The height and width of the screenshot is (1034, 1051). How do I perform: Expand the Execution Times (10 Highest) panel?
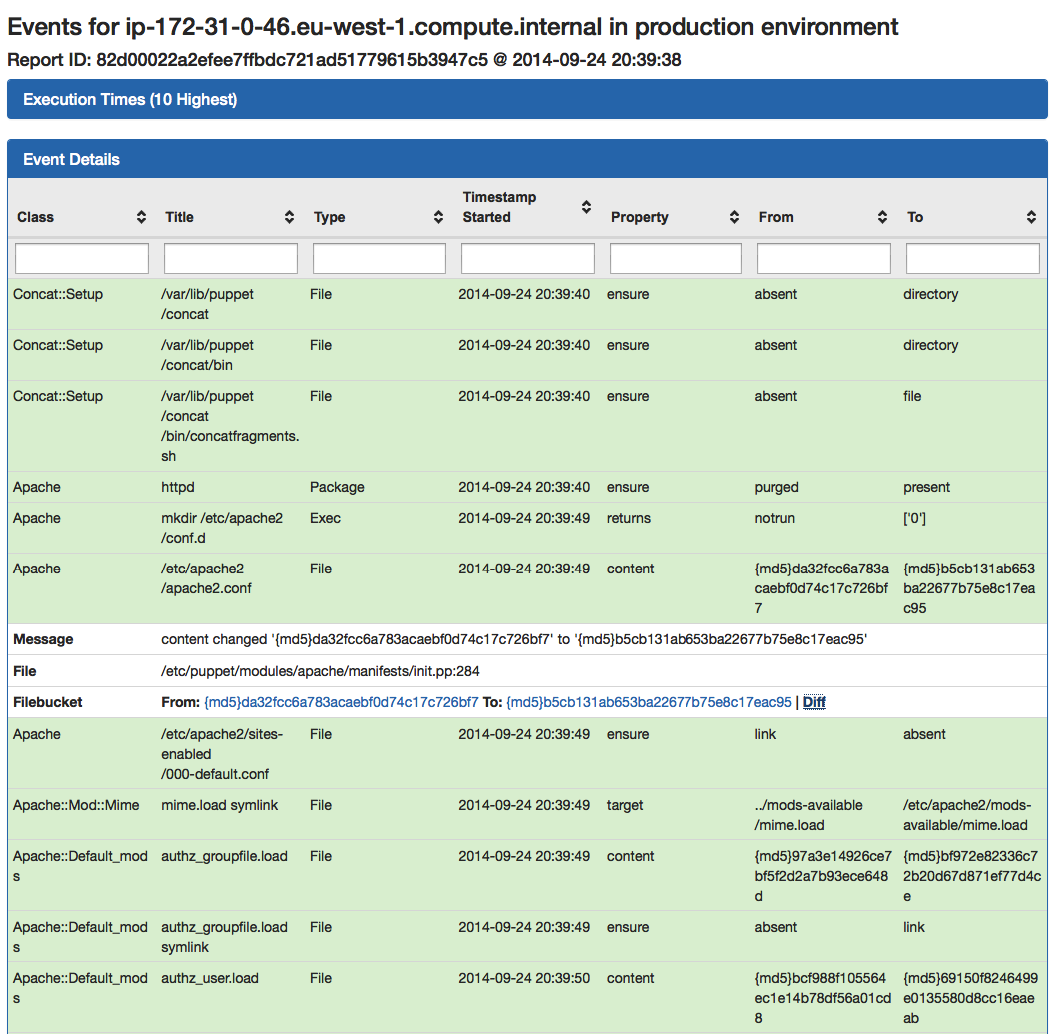point(527,99)
